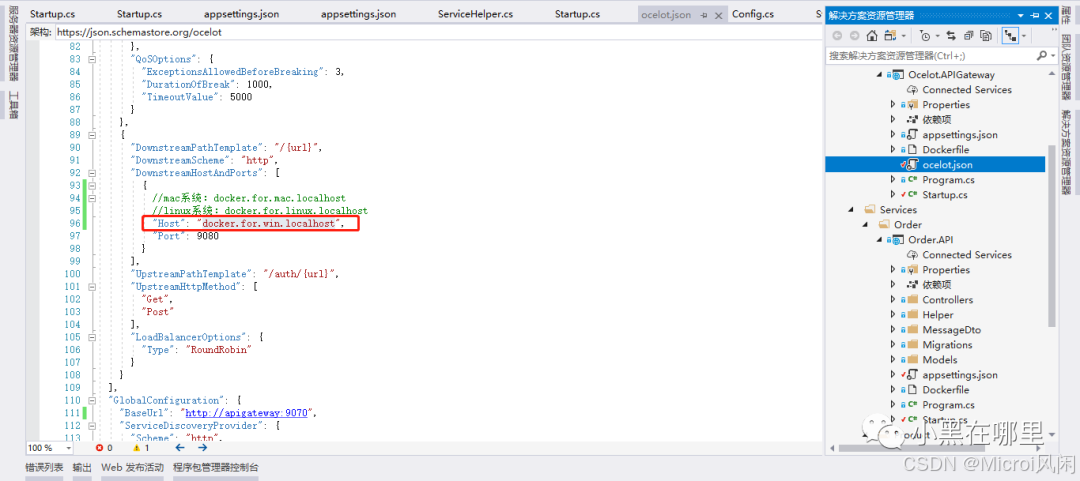Click the right arrow next to the warning count
The width and height of the screenshot is (1080, 481).
tap(202, 447)
